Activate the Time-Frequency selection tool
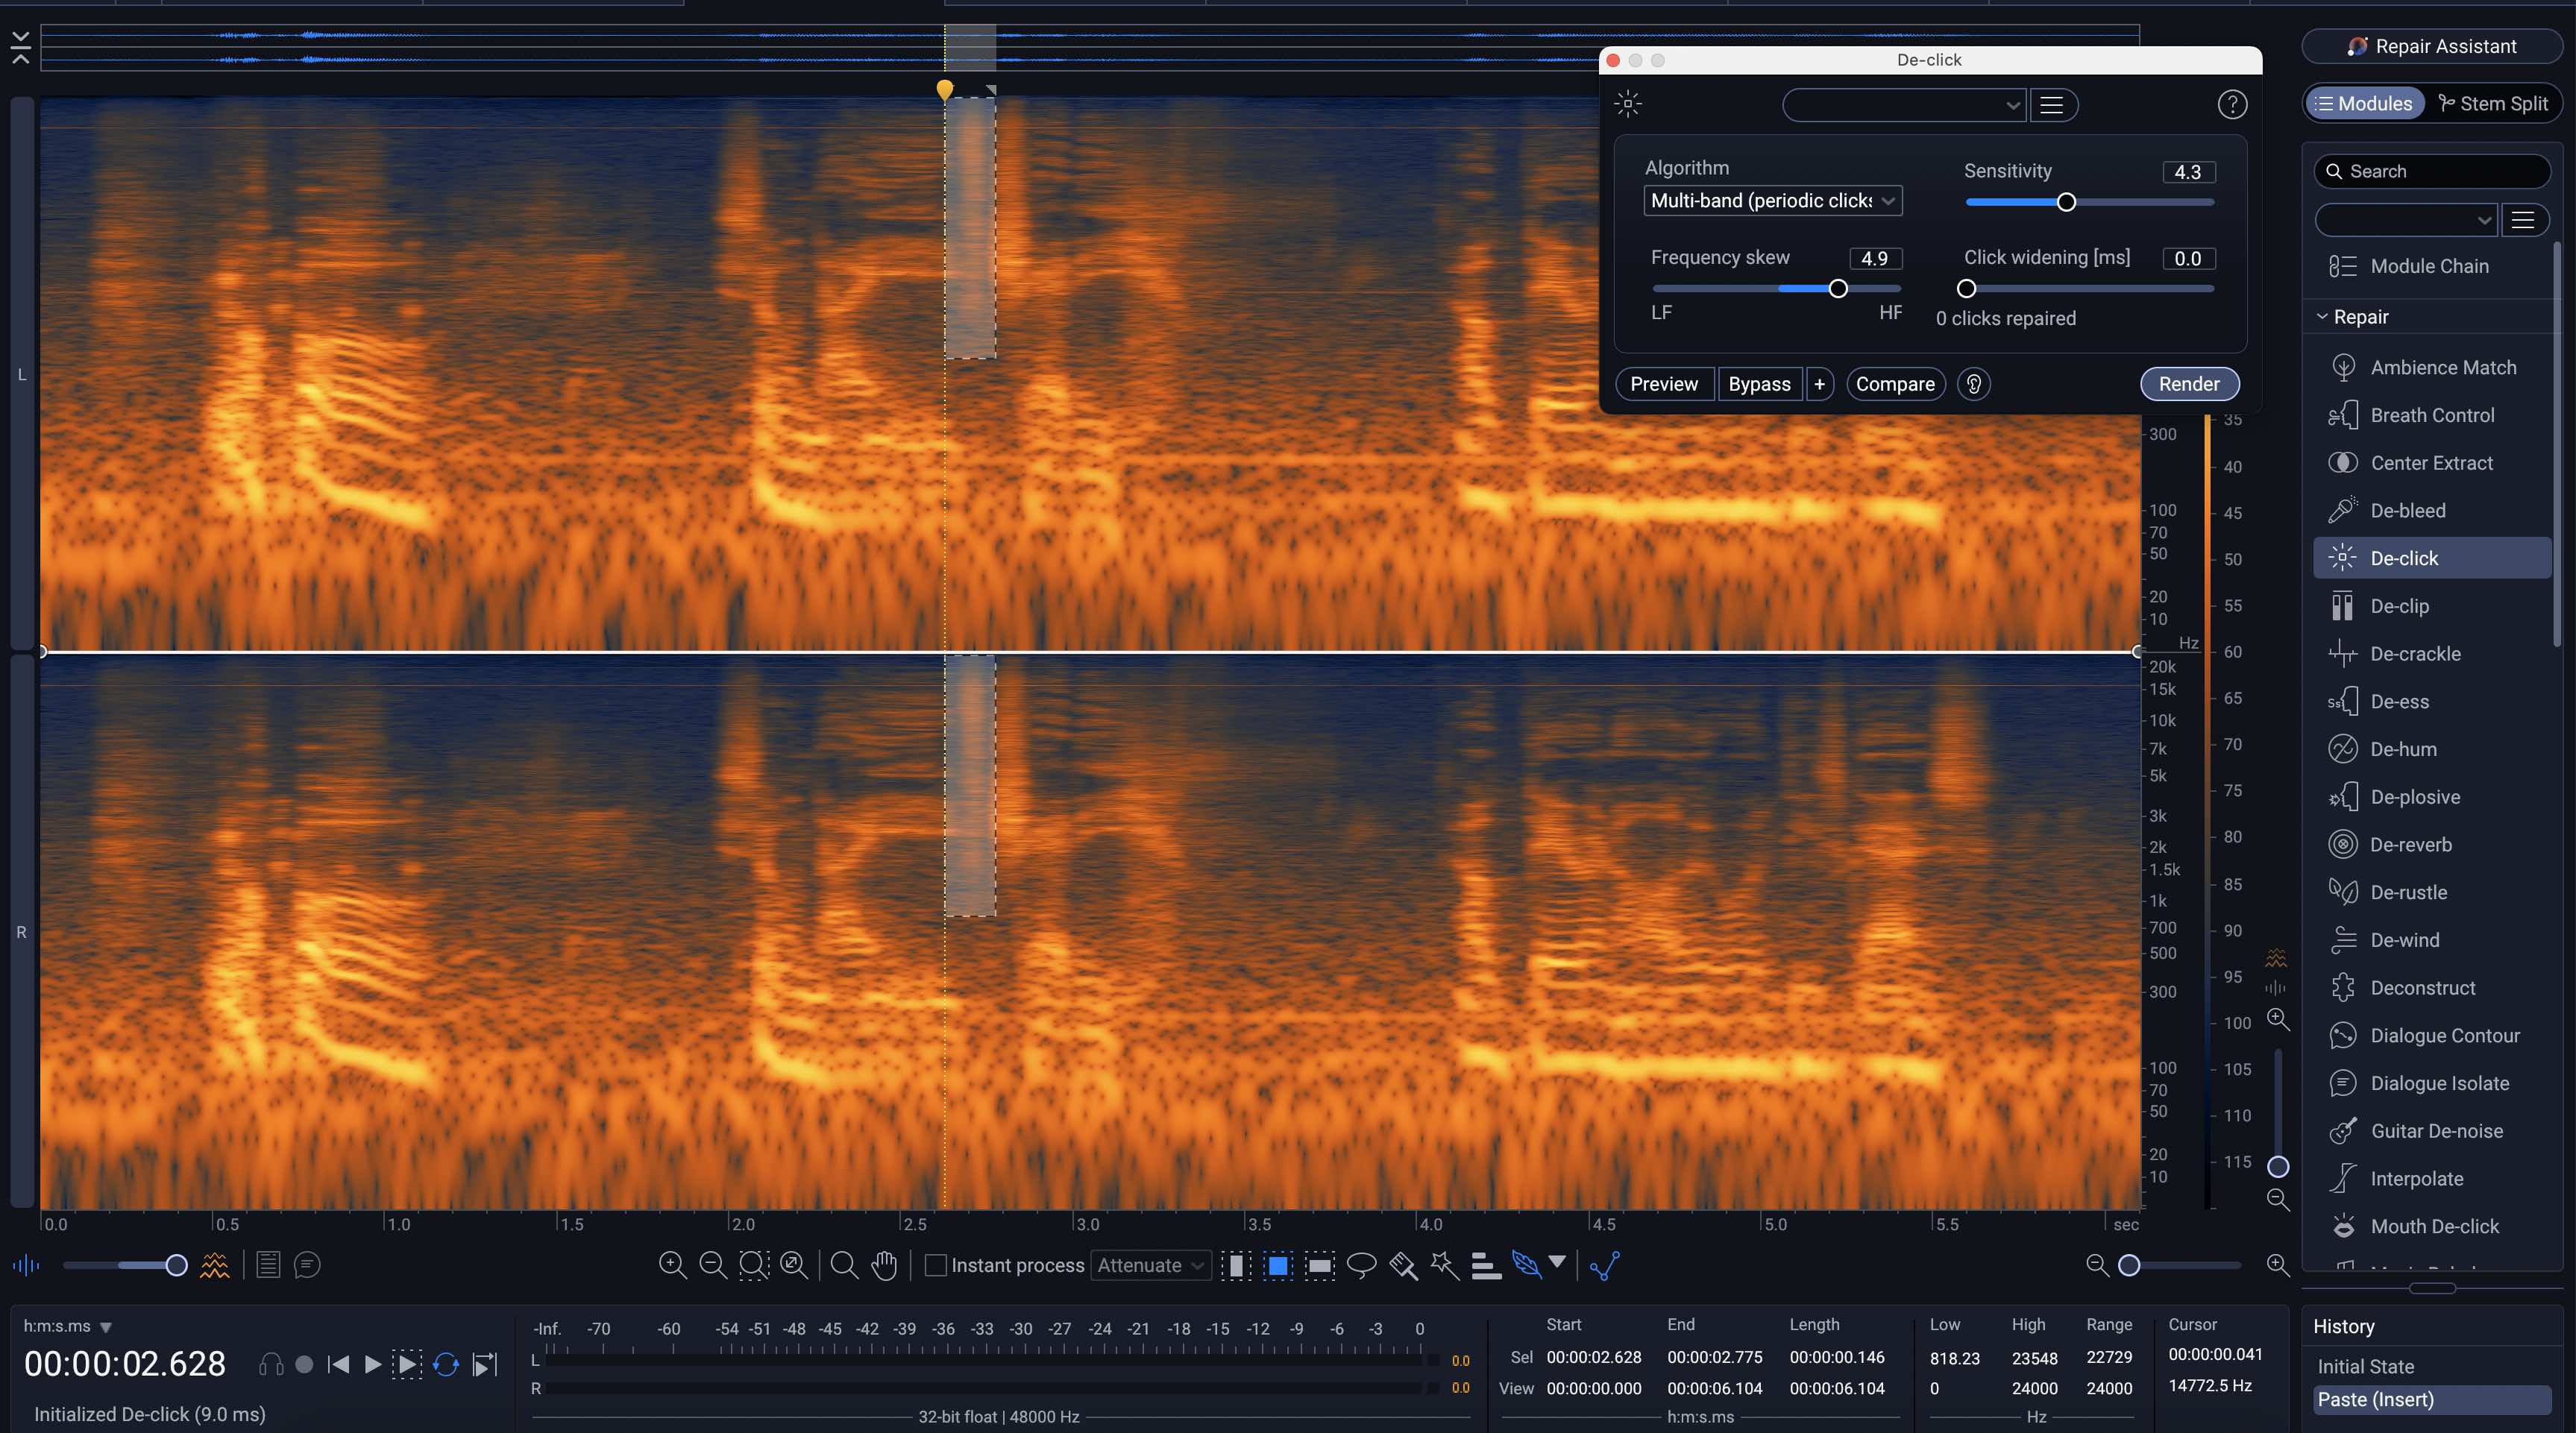Viewport: 2576px width, 1433px height. 1278,1265
